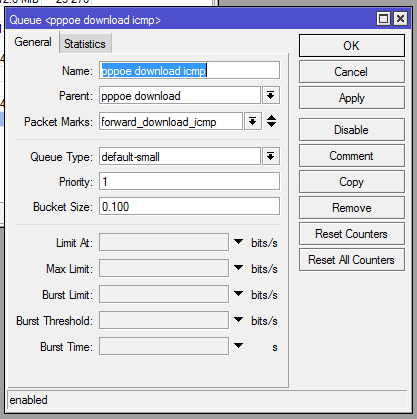The width and height of the screenshot is (417, 419).
Task: Click the disabled Max Limit field
Action: (x=164, y=268)
